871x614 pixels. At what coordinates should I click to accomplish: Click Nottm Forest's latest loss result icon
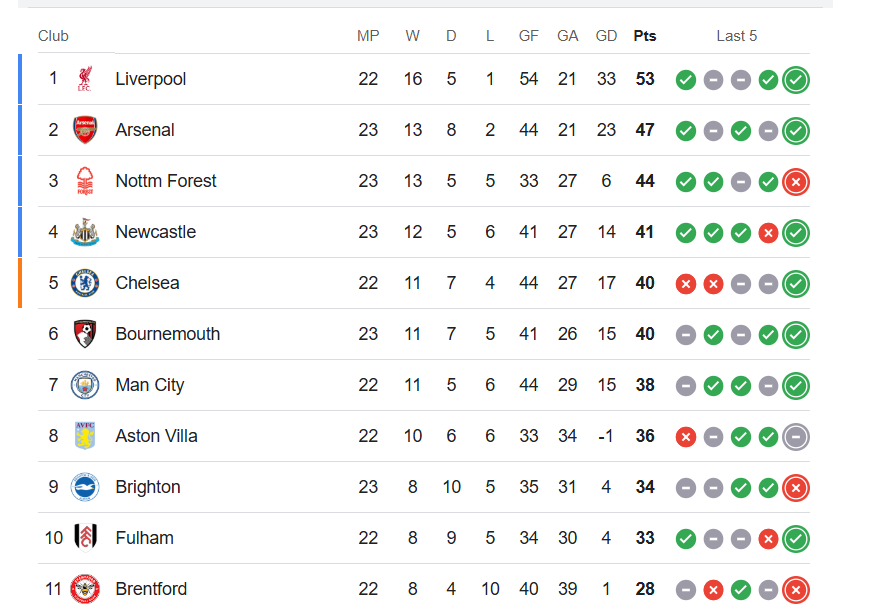click(x=796, y=182)
